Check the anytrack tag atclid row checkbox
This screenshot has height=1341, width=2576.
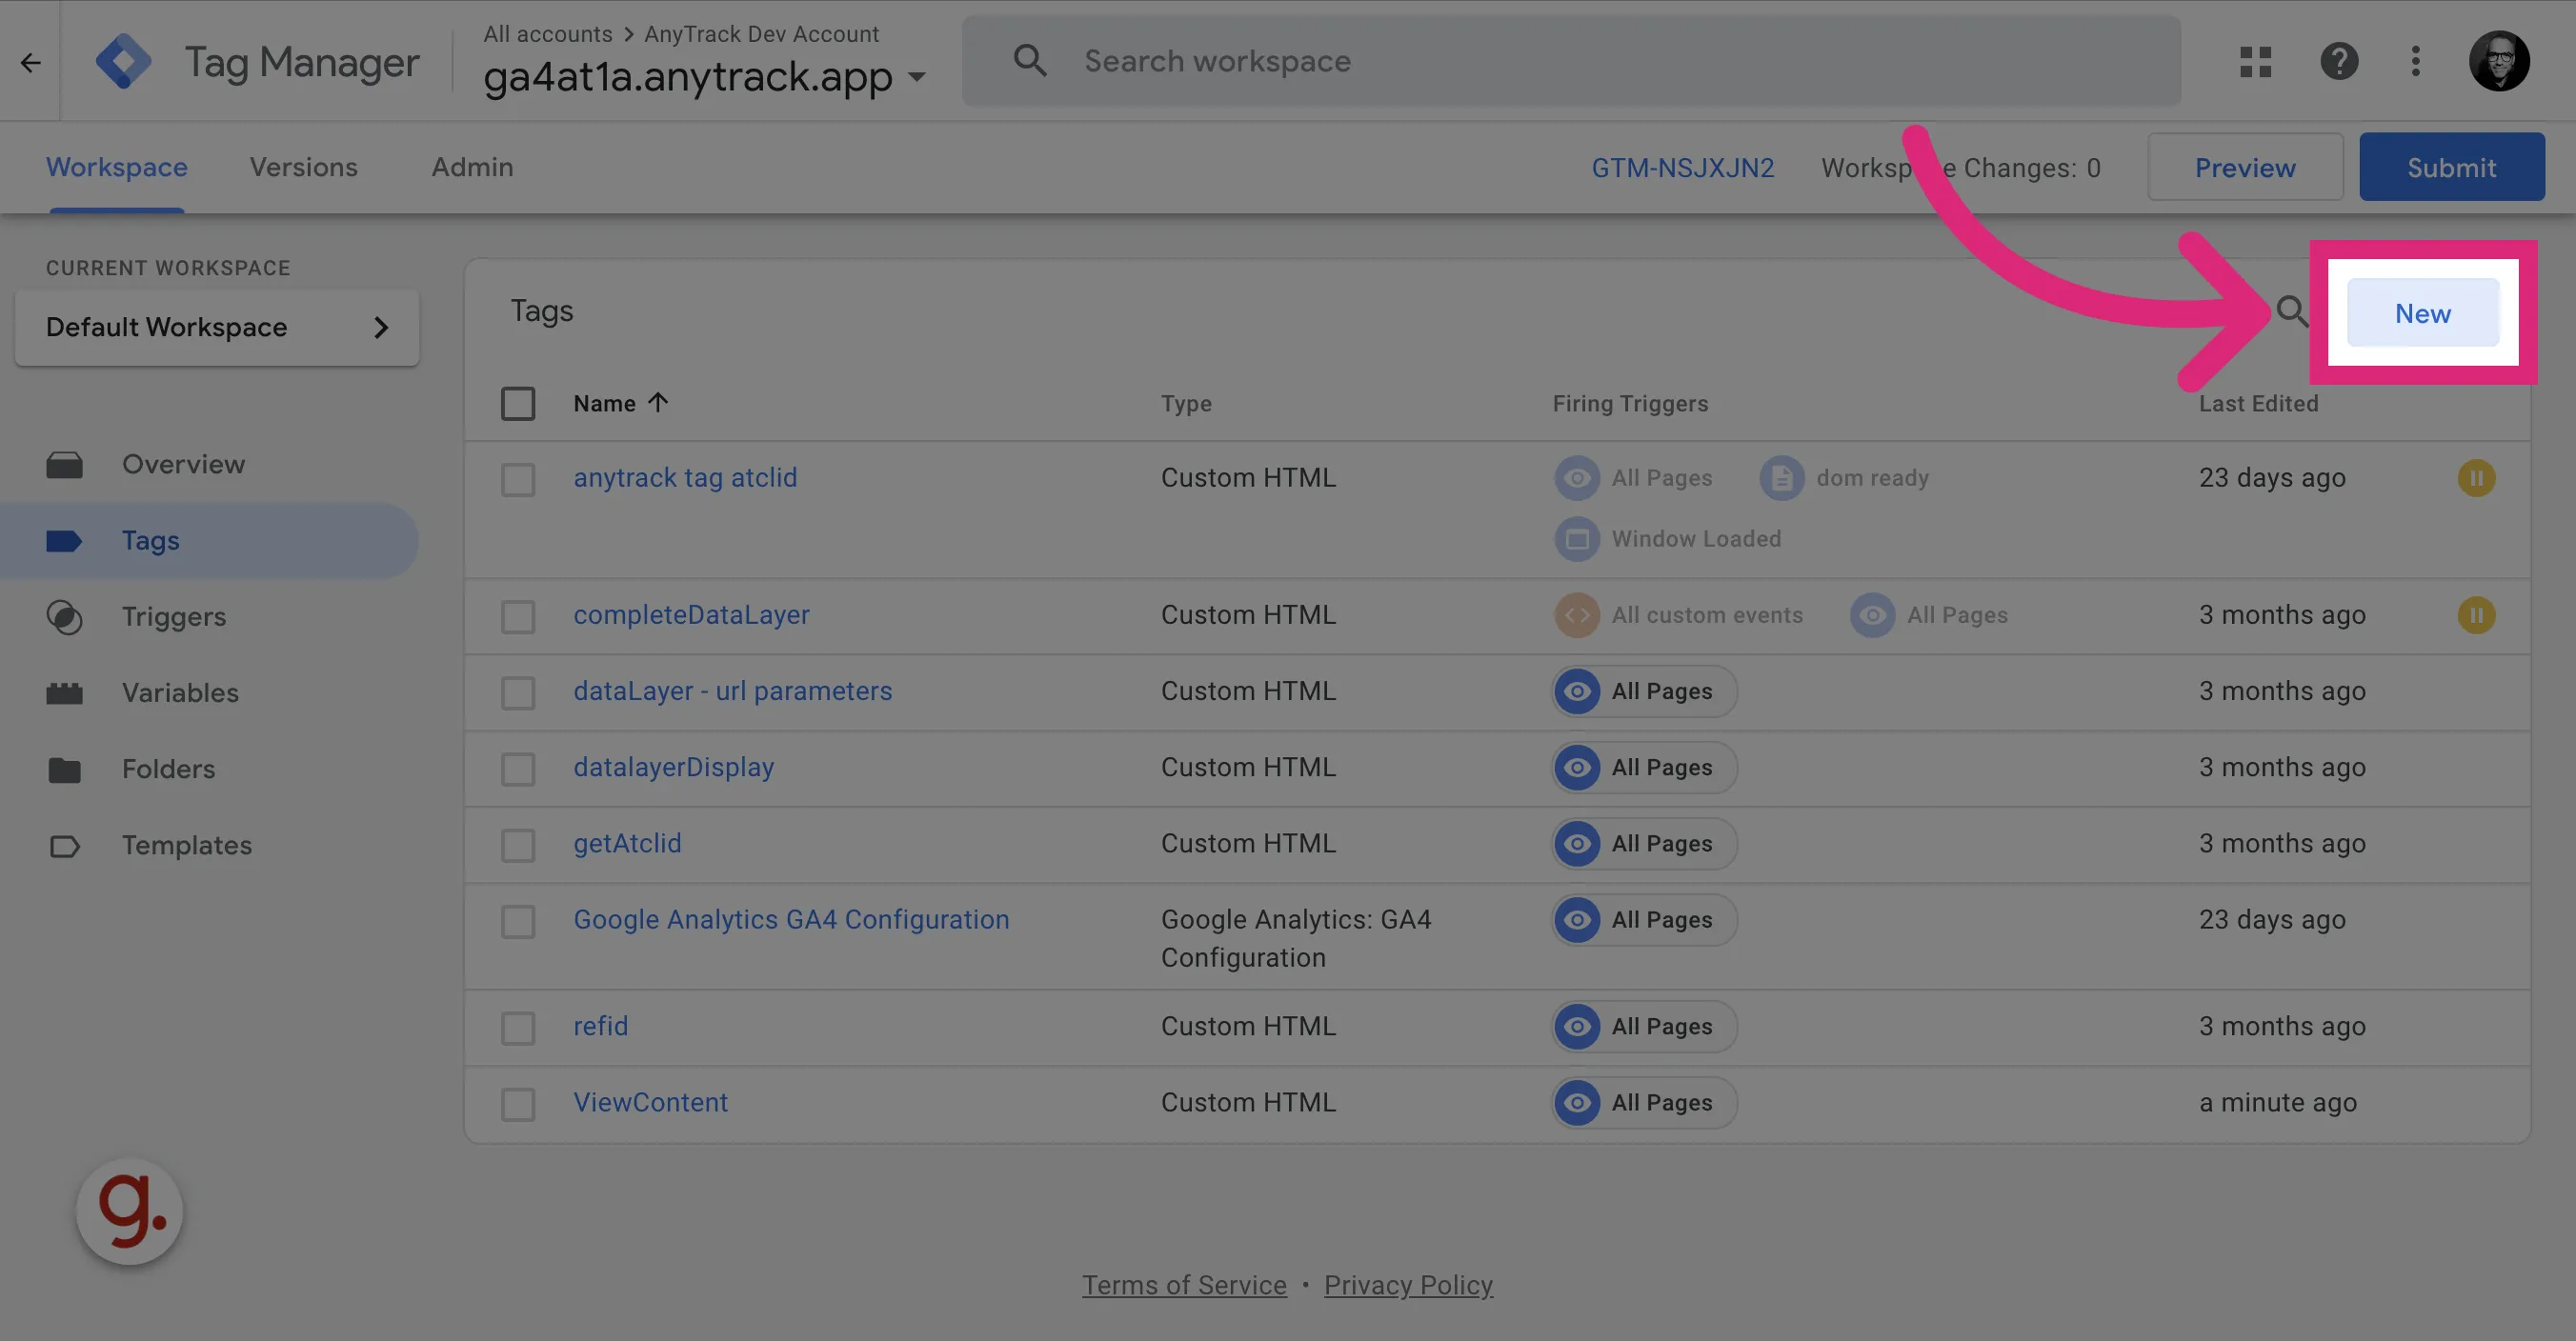click(x=518, y=479)
